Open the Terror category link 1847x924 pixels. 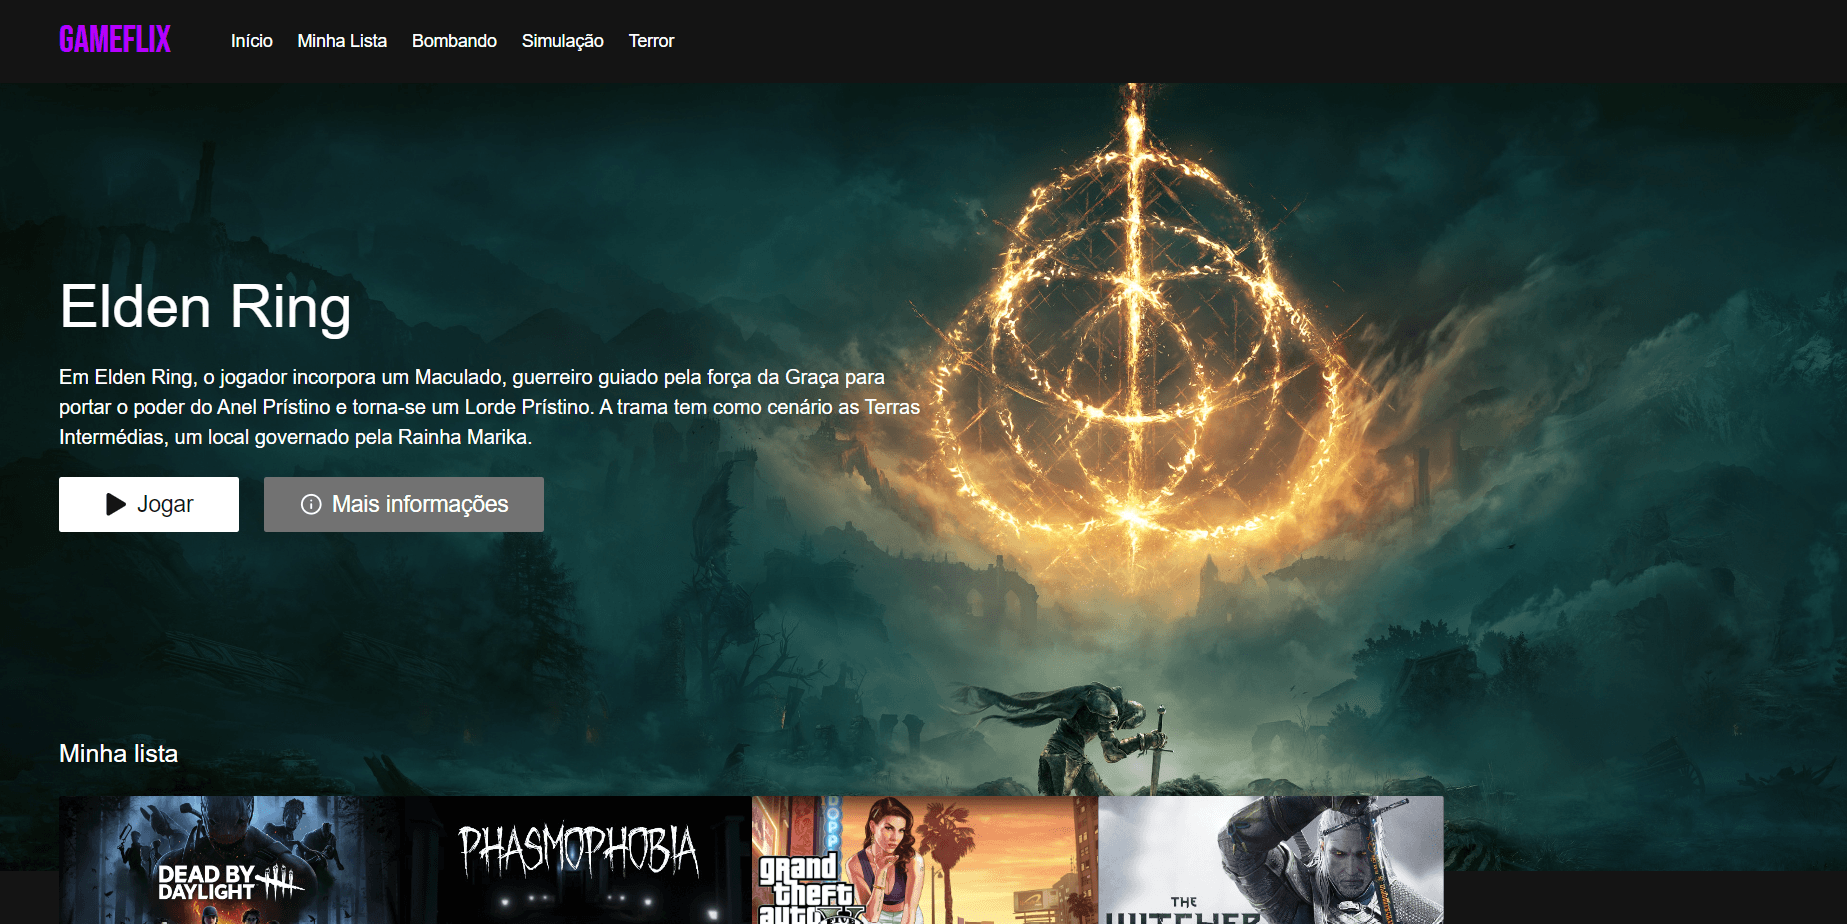pyautogui.click(x=651, y=41)
